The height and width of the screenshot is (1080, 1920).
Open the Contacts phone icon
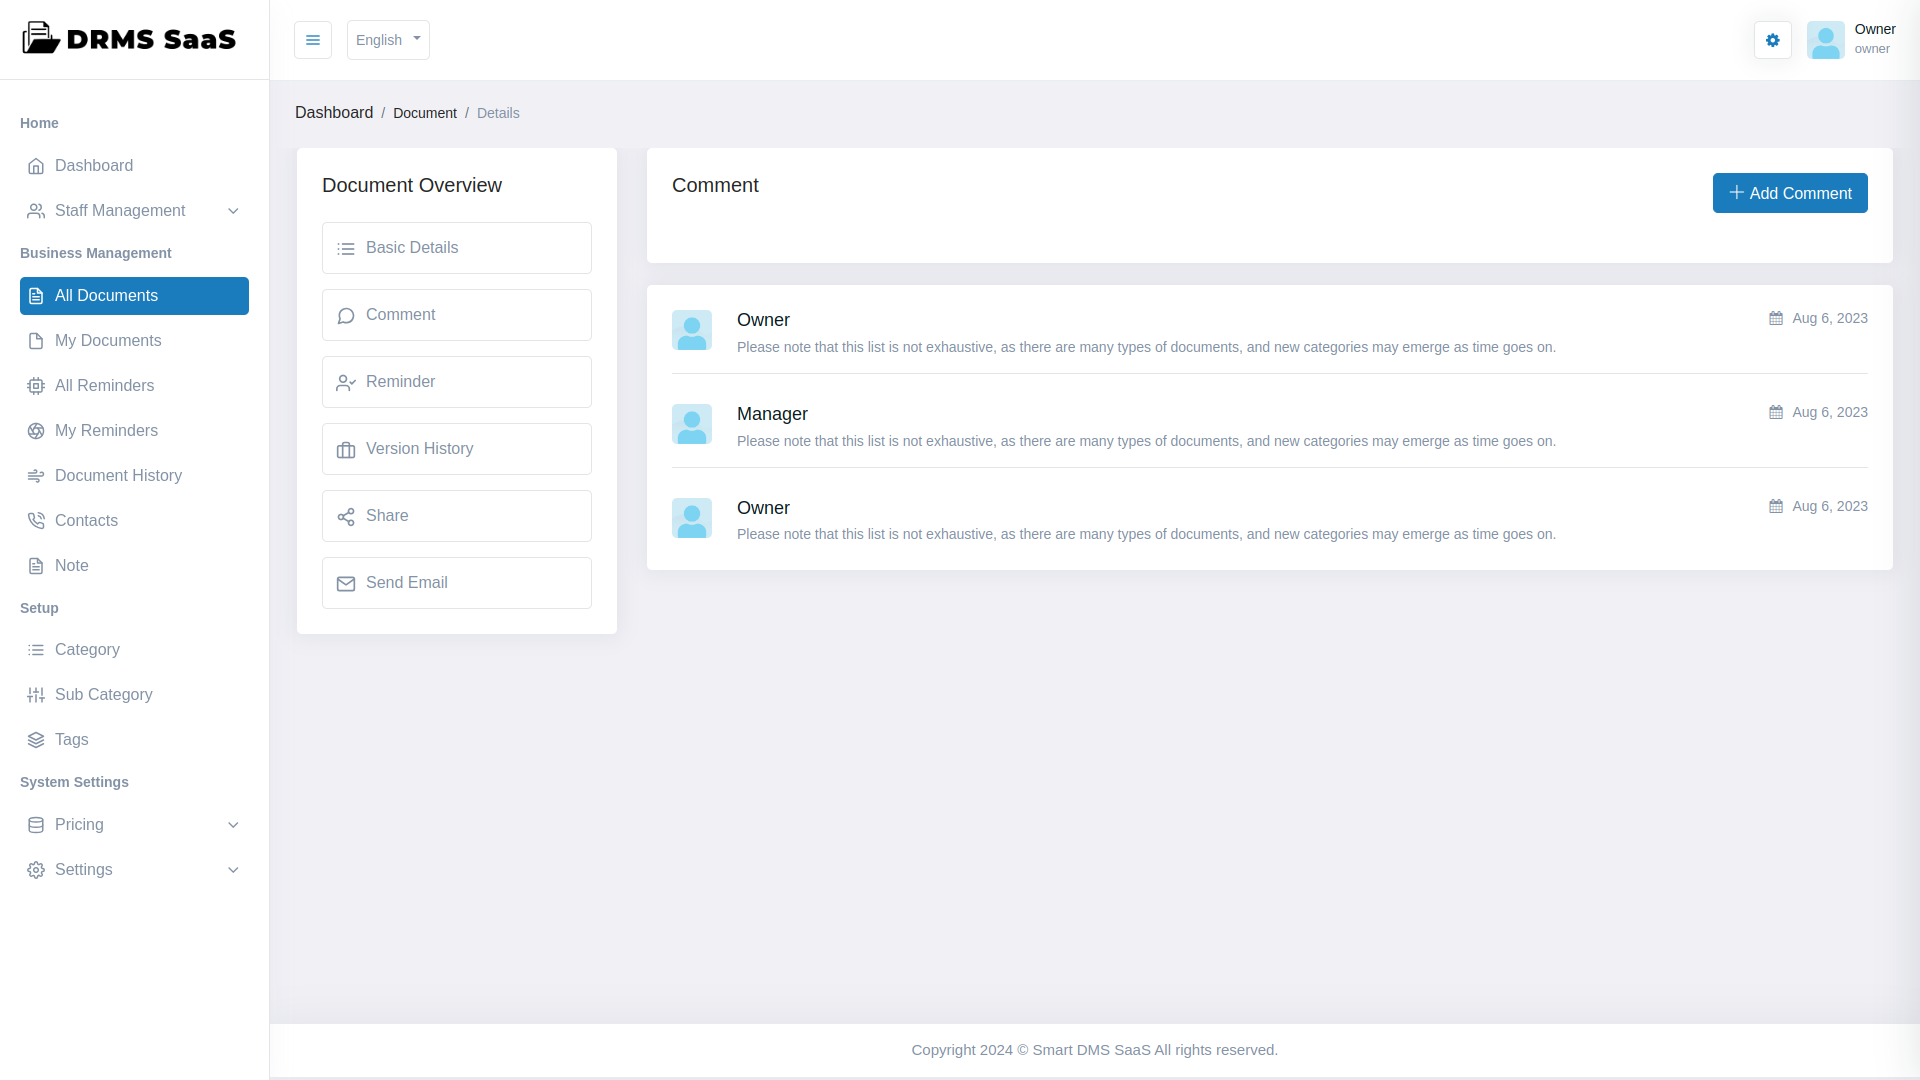36,520
